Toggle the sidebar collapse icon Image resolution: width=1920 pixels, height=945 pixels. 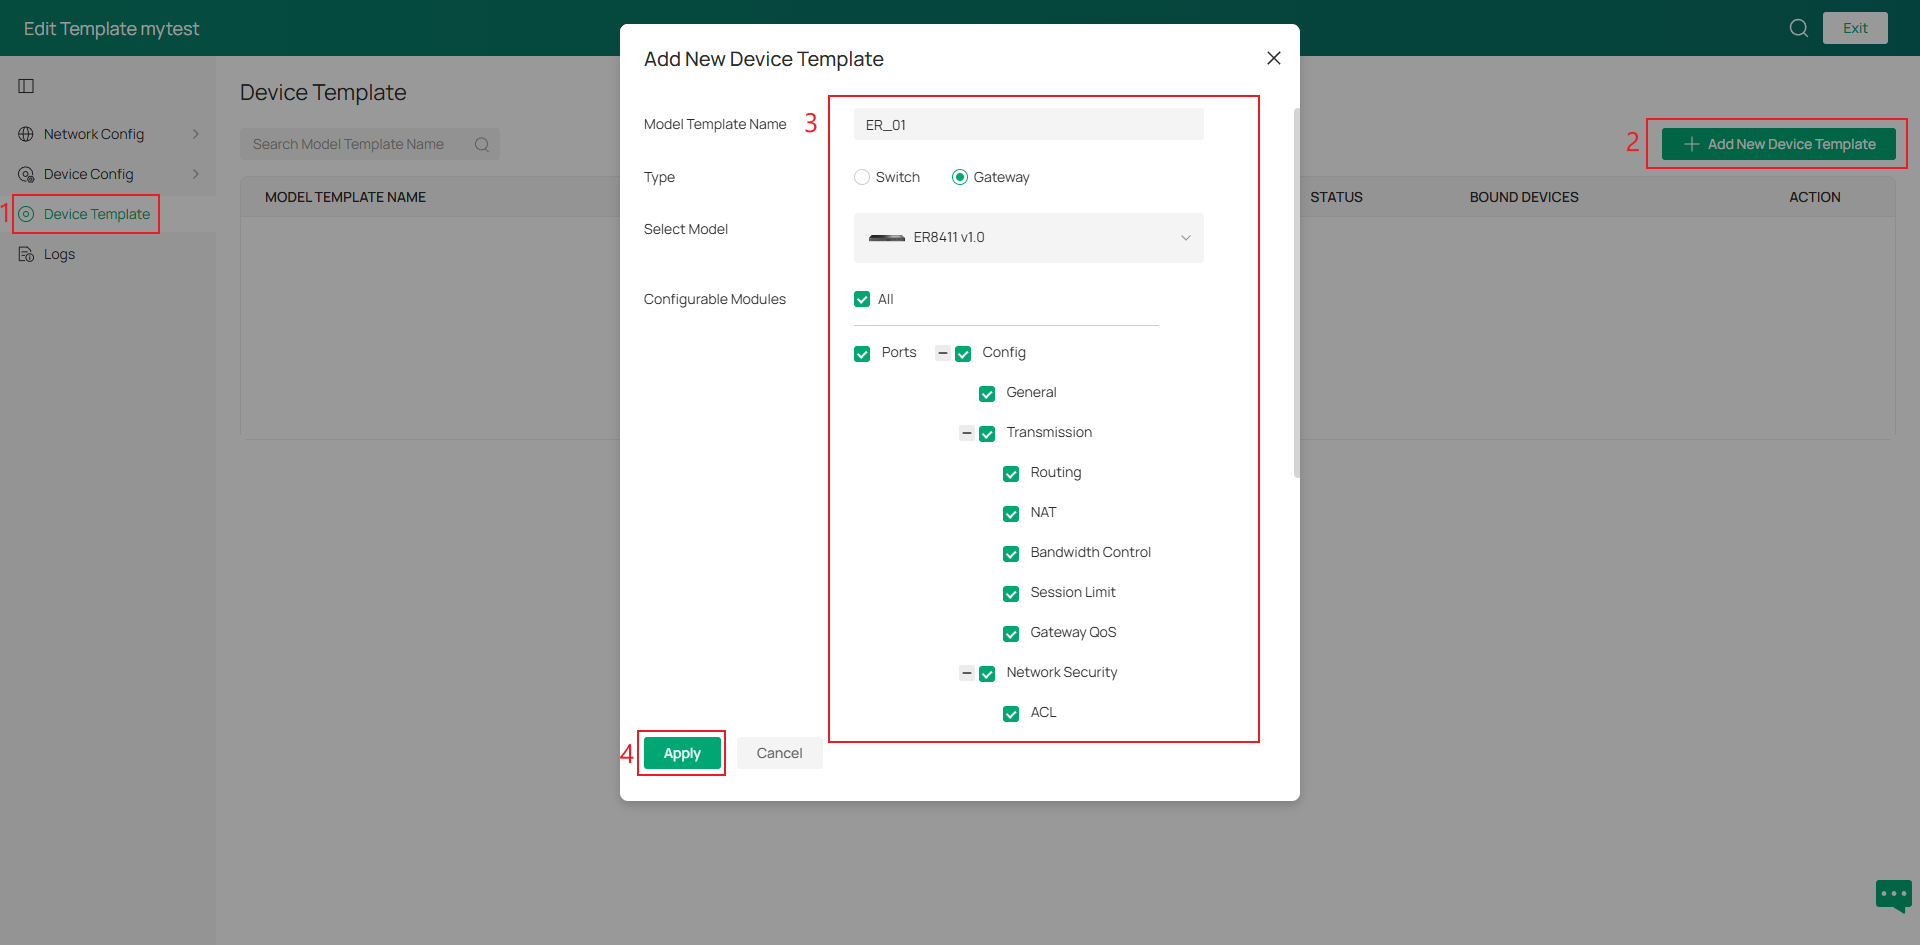click(26, 86)
